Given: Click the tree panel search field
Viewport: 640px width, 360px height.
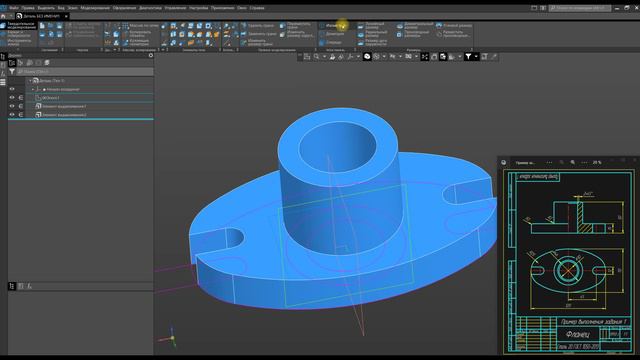Looking at the screenshot, I should pyautogui.click(x=85, y=72).
